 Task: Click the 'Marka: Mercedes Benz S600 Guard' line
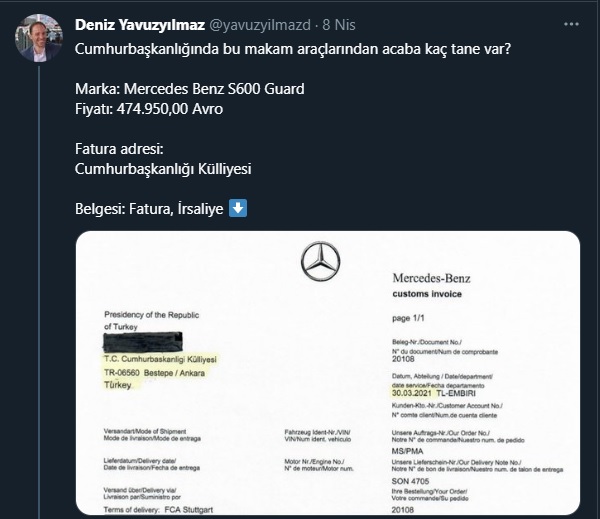click(190, 89)
